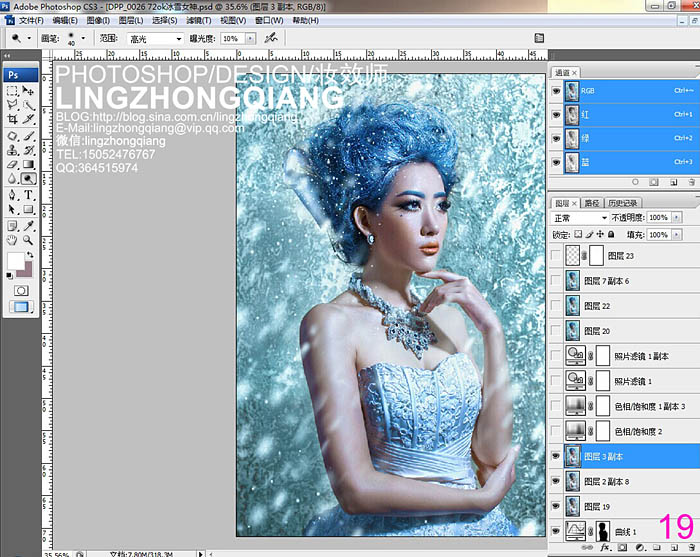Toggle visibility of the 蓝 channel

coord(556,162)
